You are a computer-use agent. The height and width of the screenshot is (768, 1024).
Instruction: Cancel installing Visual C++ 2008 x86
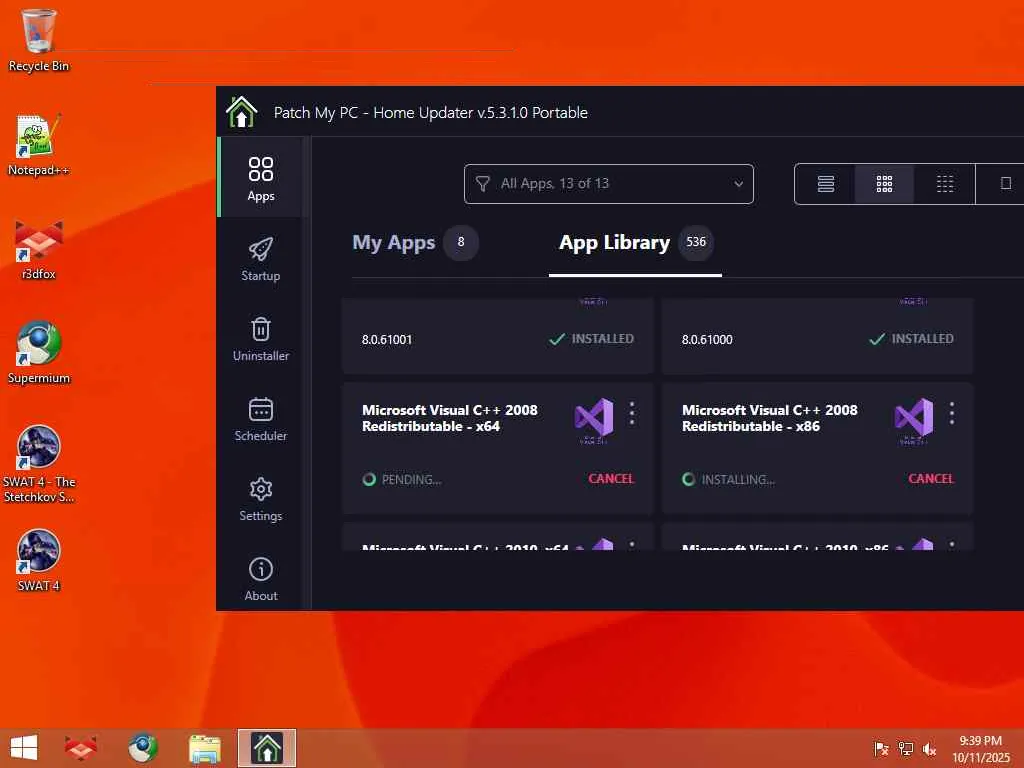click(931, 479)
